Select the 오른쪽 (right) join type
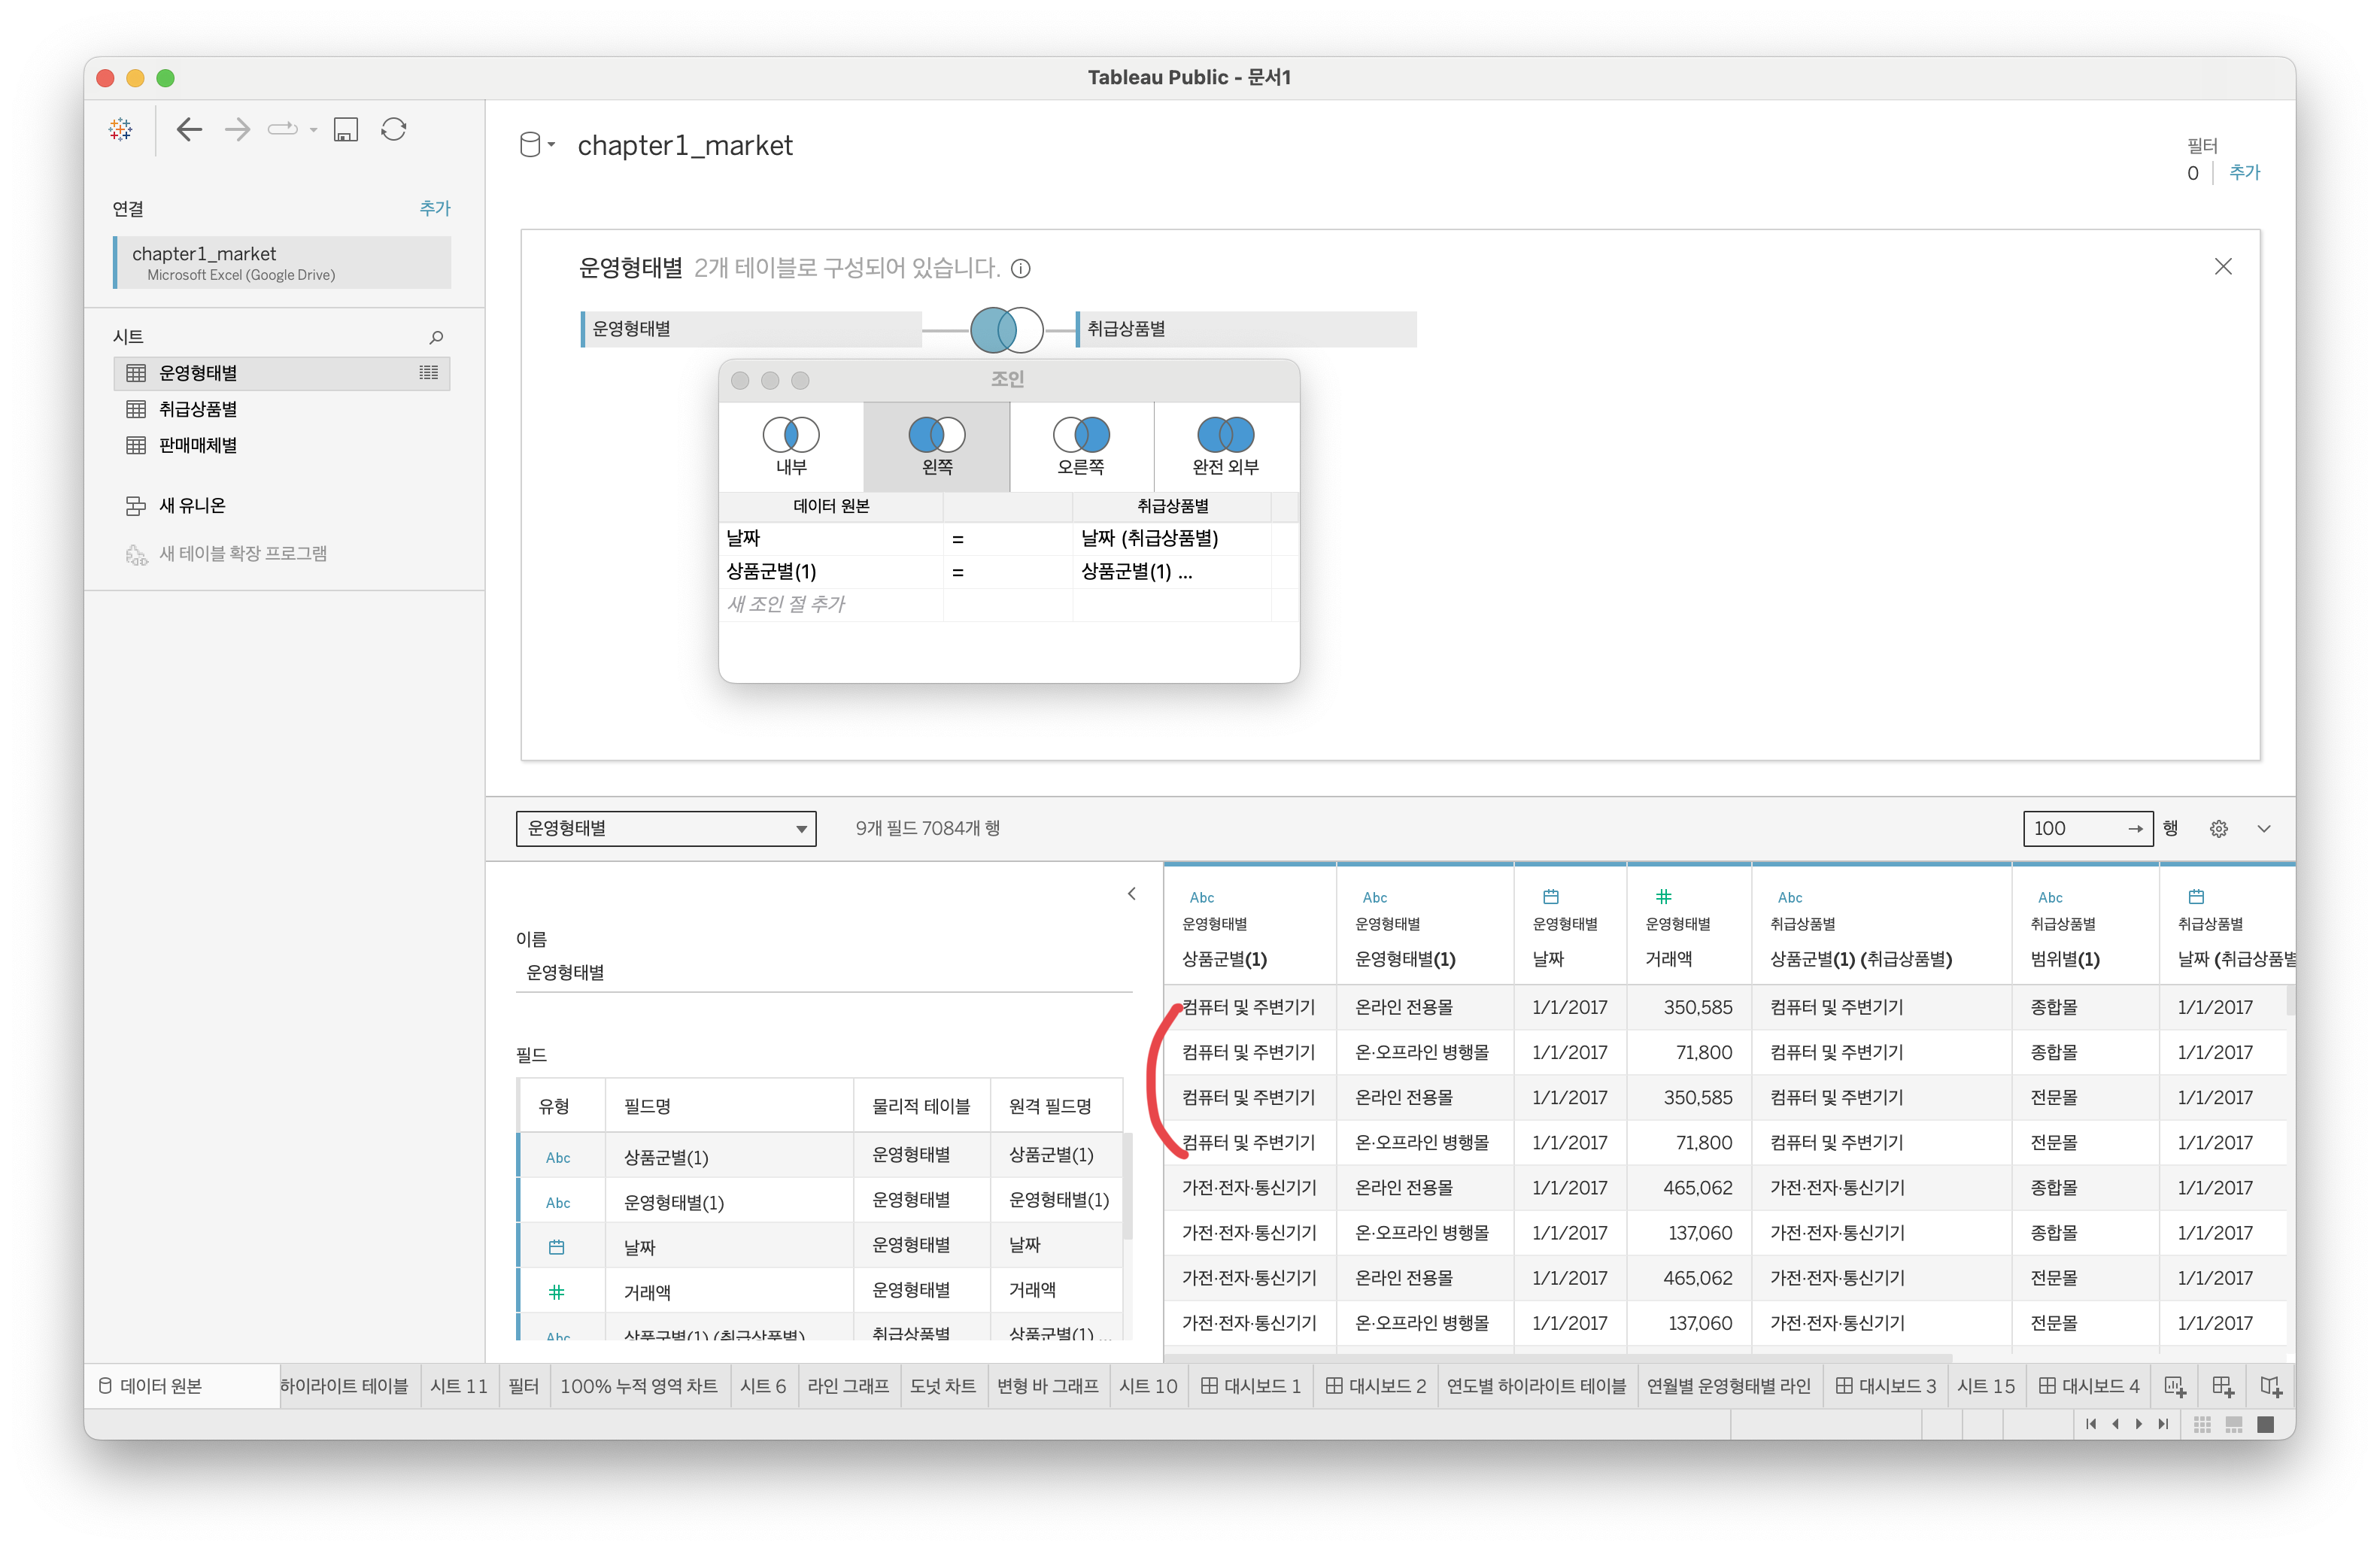The height and width of the screenshot is (1551, 2380). pyautogui.click(x=1081, y=446)
